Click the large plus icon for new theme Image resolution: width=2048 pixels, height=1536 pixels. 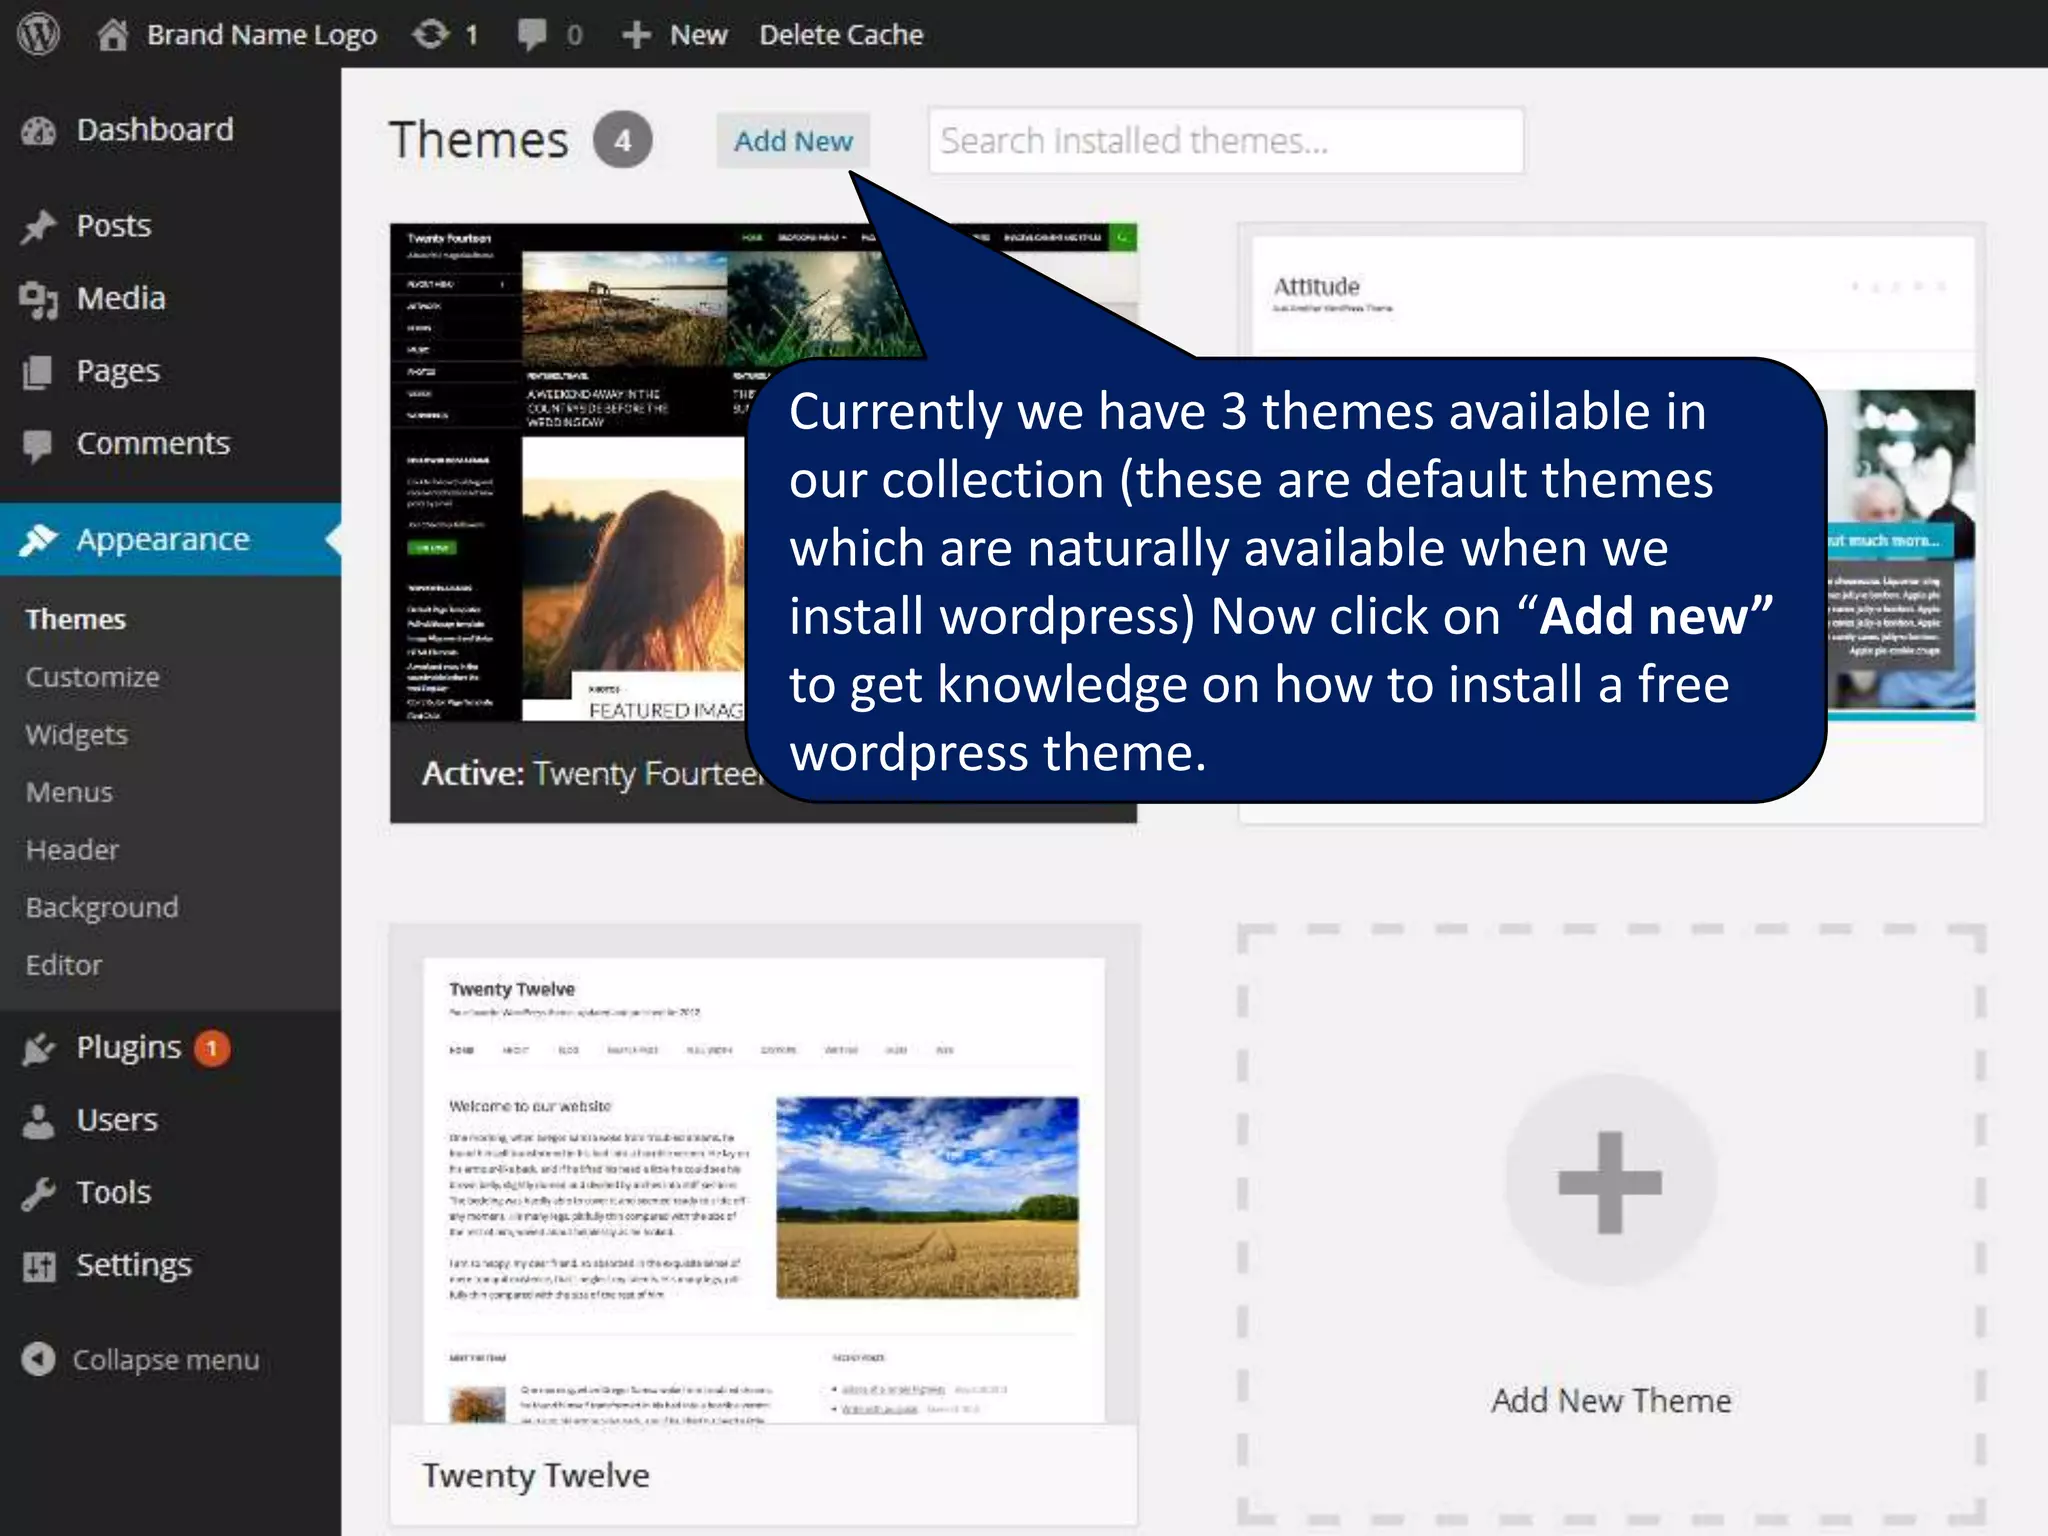click(x=1610, y=1182)
